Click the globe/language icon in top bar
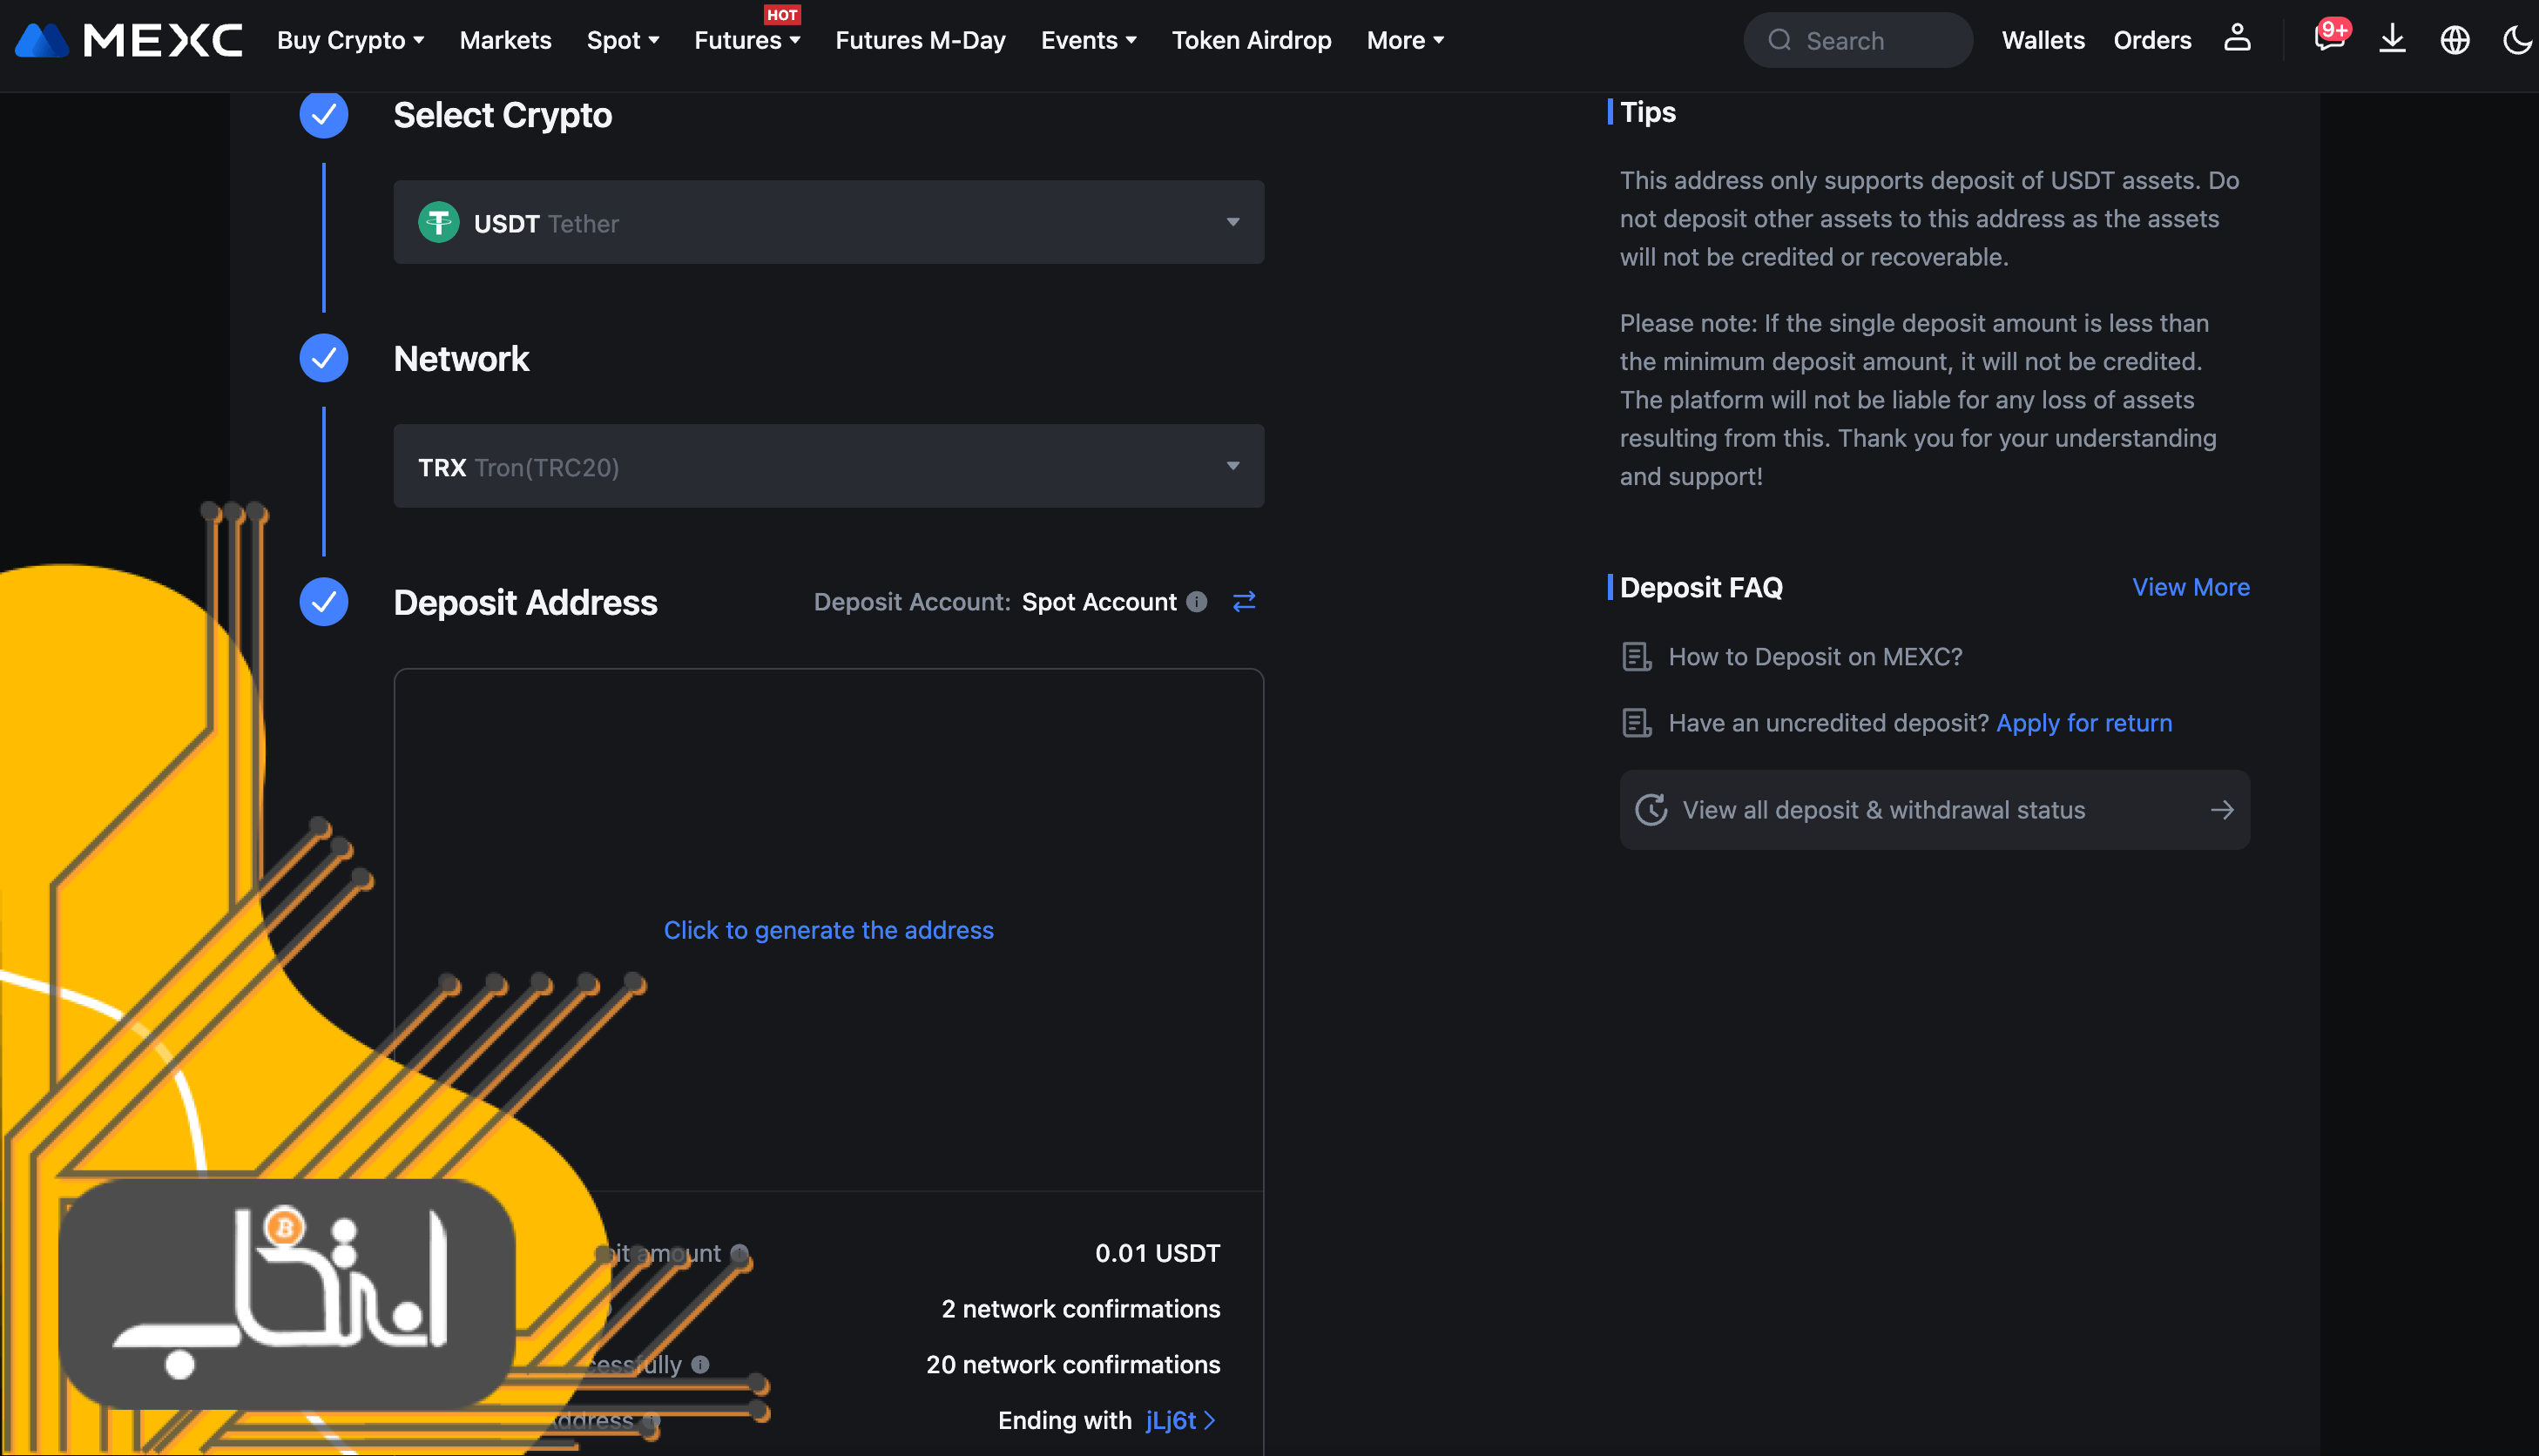The width and height of the screenshot is (2539, 1456). tap(2454, 38)
